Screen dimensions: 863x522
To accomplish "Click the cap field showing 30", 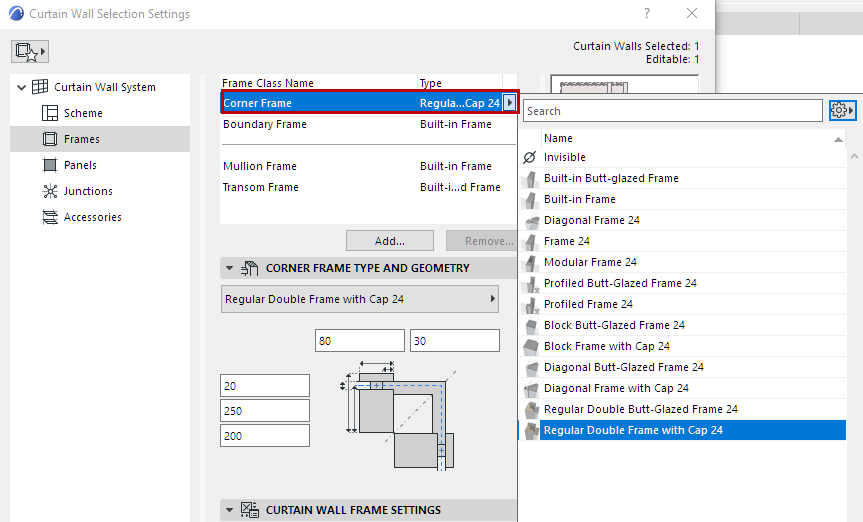I will 455,341.
